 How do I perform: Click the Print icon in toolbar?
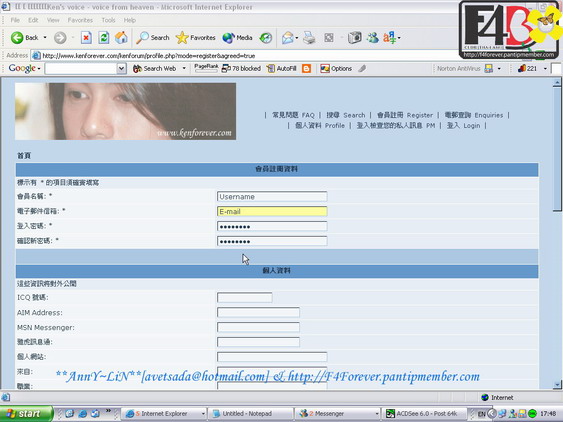tap(309, 38)
